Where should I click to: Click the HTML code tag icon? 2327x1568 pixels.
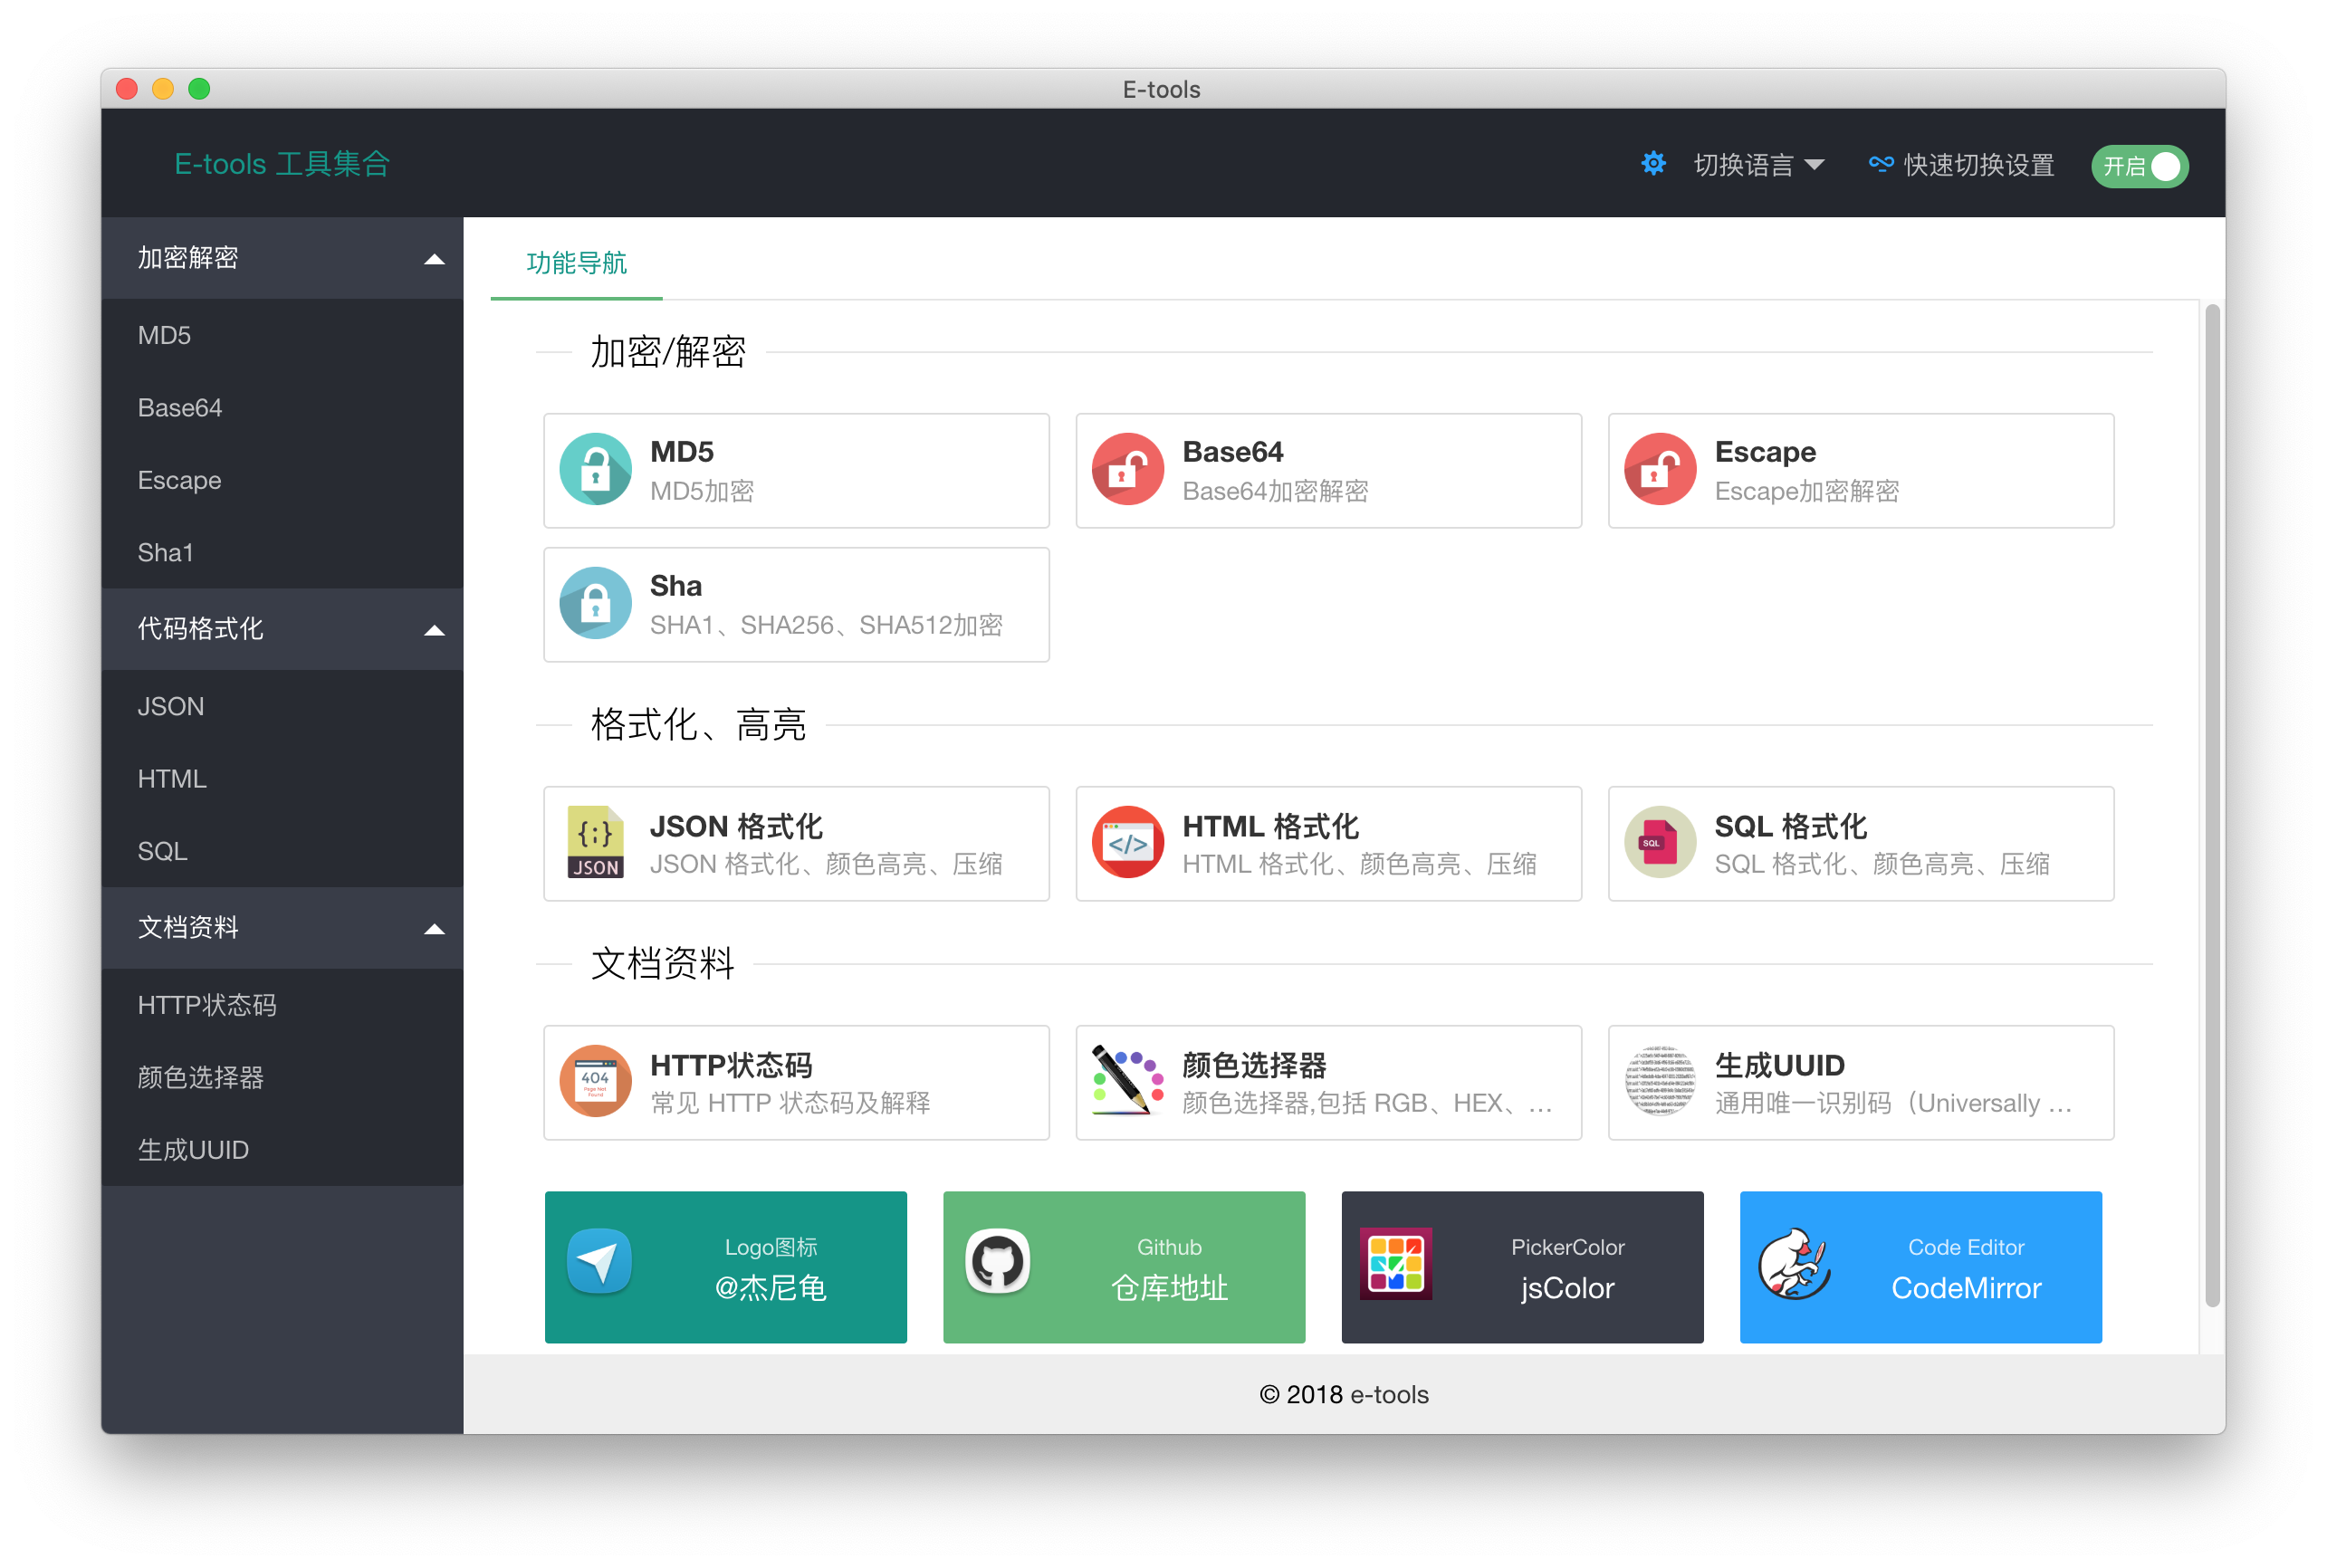pos(1127,842)
